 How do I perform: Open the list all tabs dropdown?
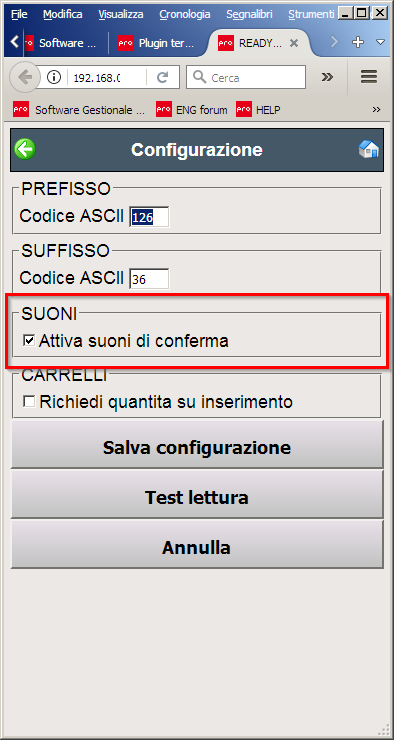(380, 42)
